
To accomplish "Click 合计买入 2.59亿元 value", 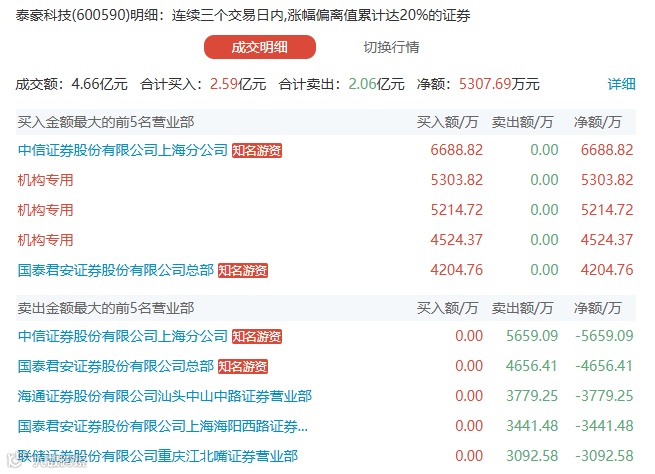I will pos(238,84).
